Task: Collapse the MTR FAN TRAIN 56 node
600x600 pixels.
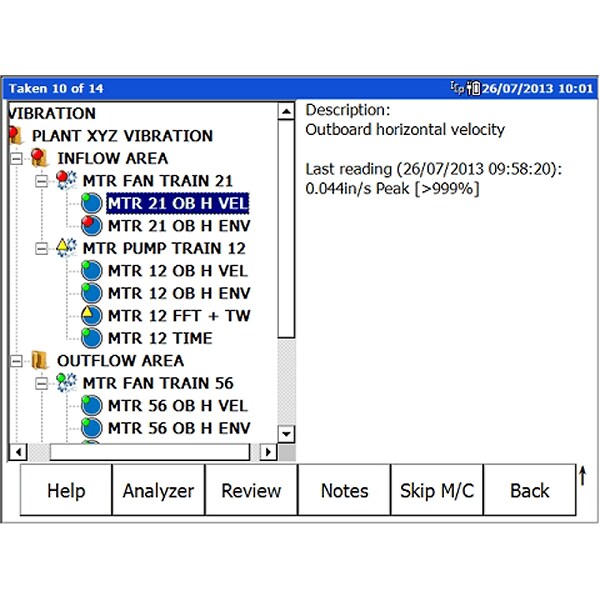Action: tap(41, 383)
